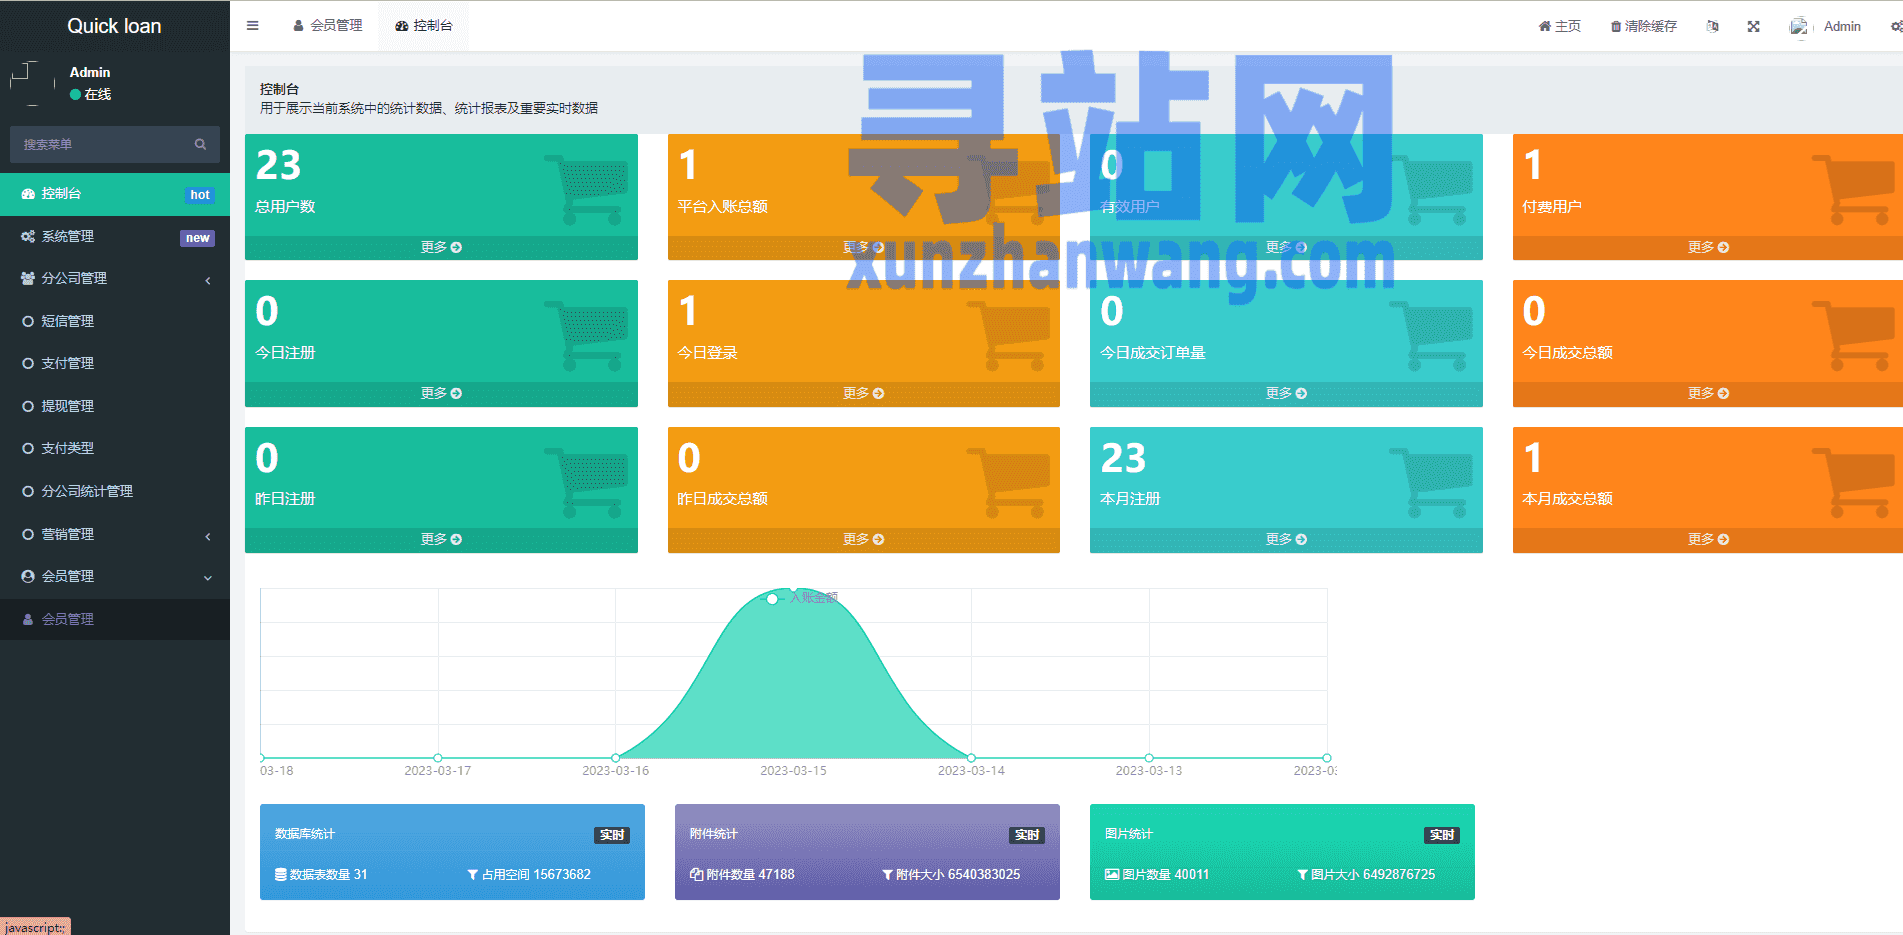Click the users icon beside 分公司管理
This screenshot has width=1903, height=935.
click(28, 279)
